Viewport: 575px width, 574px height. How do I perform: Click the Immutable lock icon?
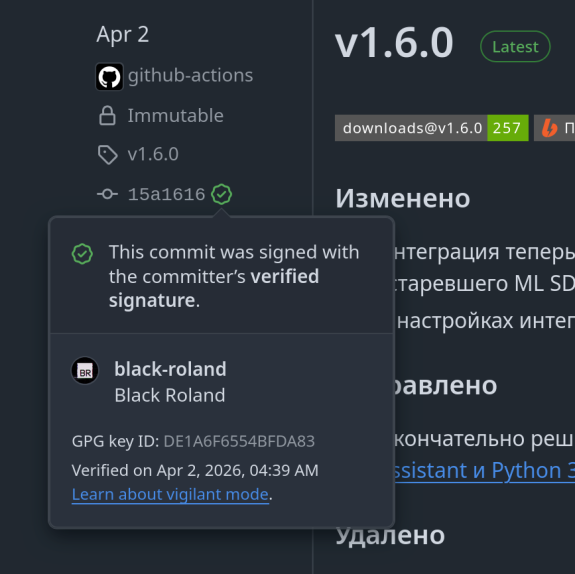[107, 116]
